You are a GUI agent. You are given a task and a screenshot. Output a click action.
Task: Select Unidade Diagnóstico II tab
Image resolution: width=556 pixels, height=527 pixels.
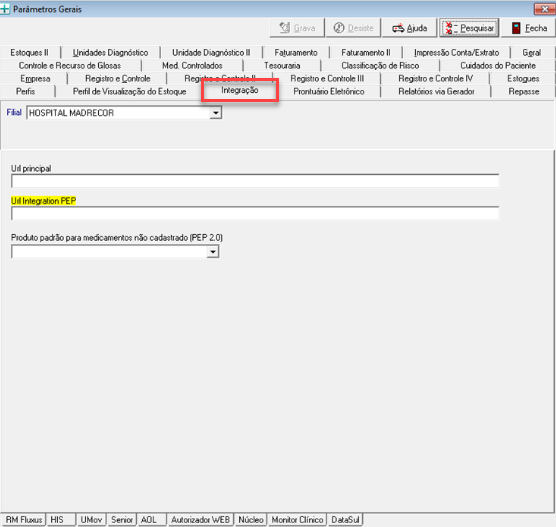click(x=211, y=53)
